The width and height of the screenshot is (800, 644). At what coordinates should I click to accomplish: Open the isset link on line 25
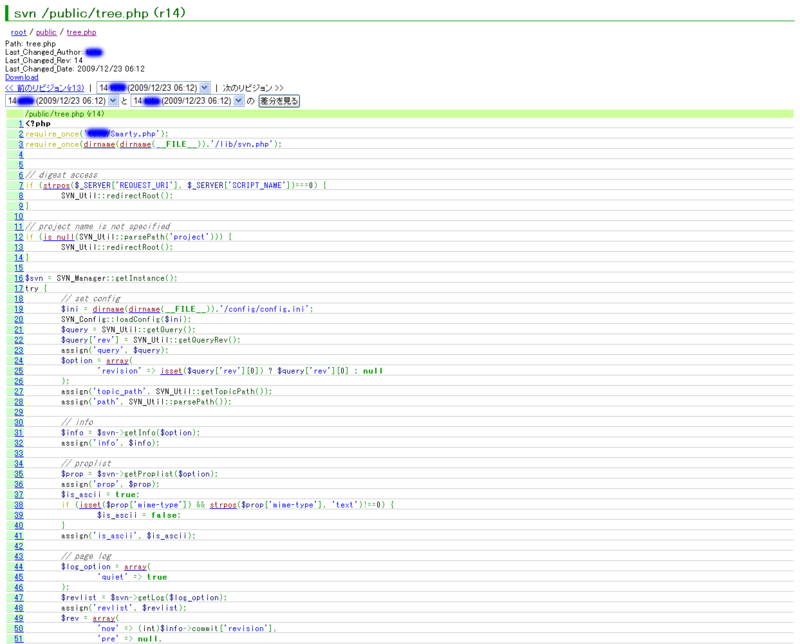(171, 371)
